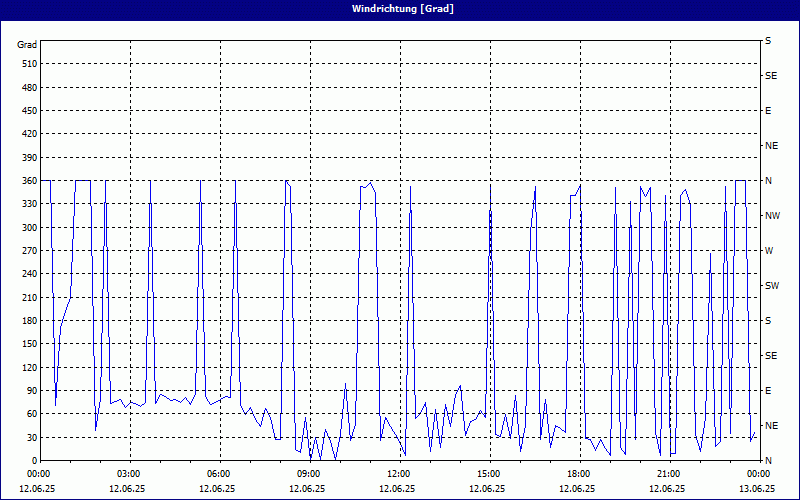This screenshot has height=500, width=800.
Task: Select the 15:00 time tick label
Action: click(488, 474)
